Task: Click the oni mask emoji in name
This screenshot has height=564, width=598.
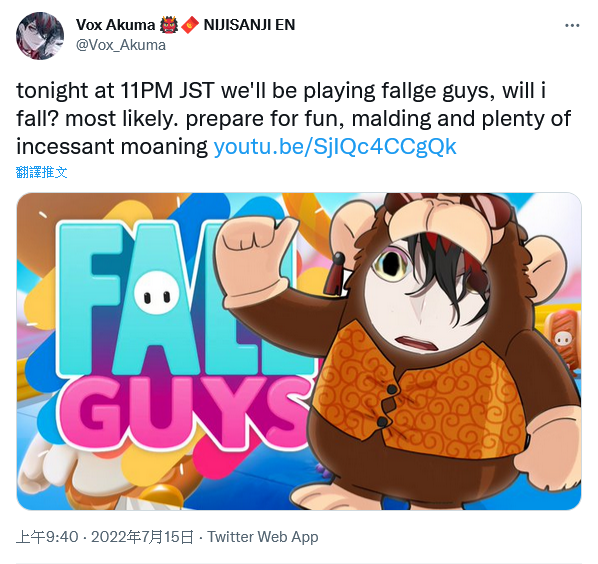Action: pyautogui.click(x=168, y=25)
